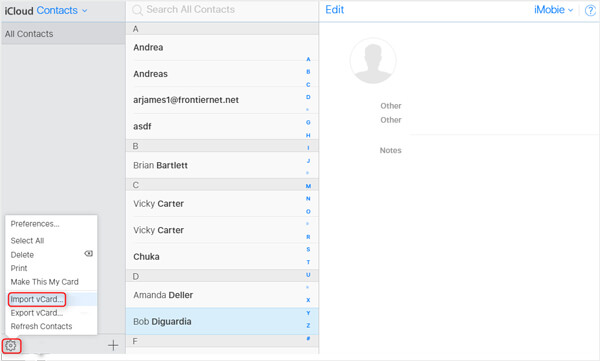Viewport: 600px width, 361px height.
Task: Click the contact avatar placeholder picture
Action: tap(373, 60)
